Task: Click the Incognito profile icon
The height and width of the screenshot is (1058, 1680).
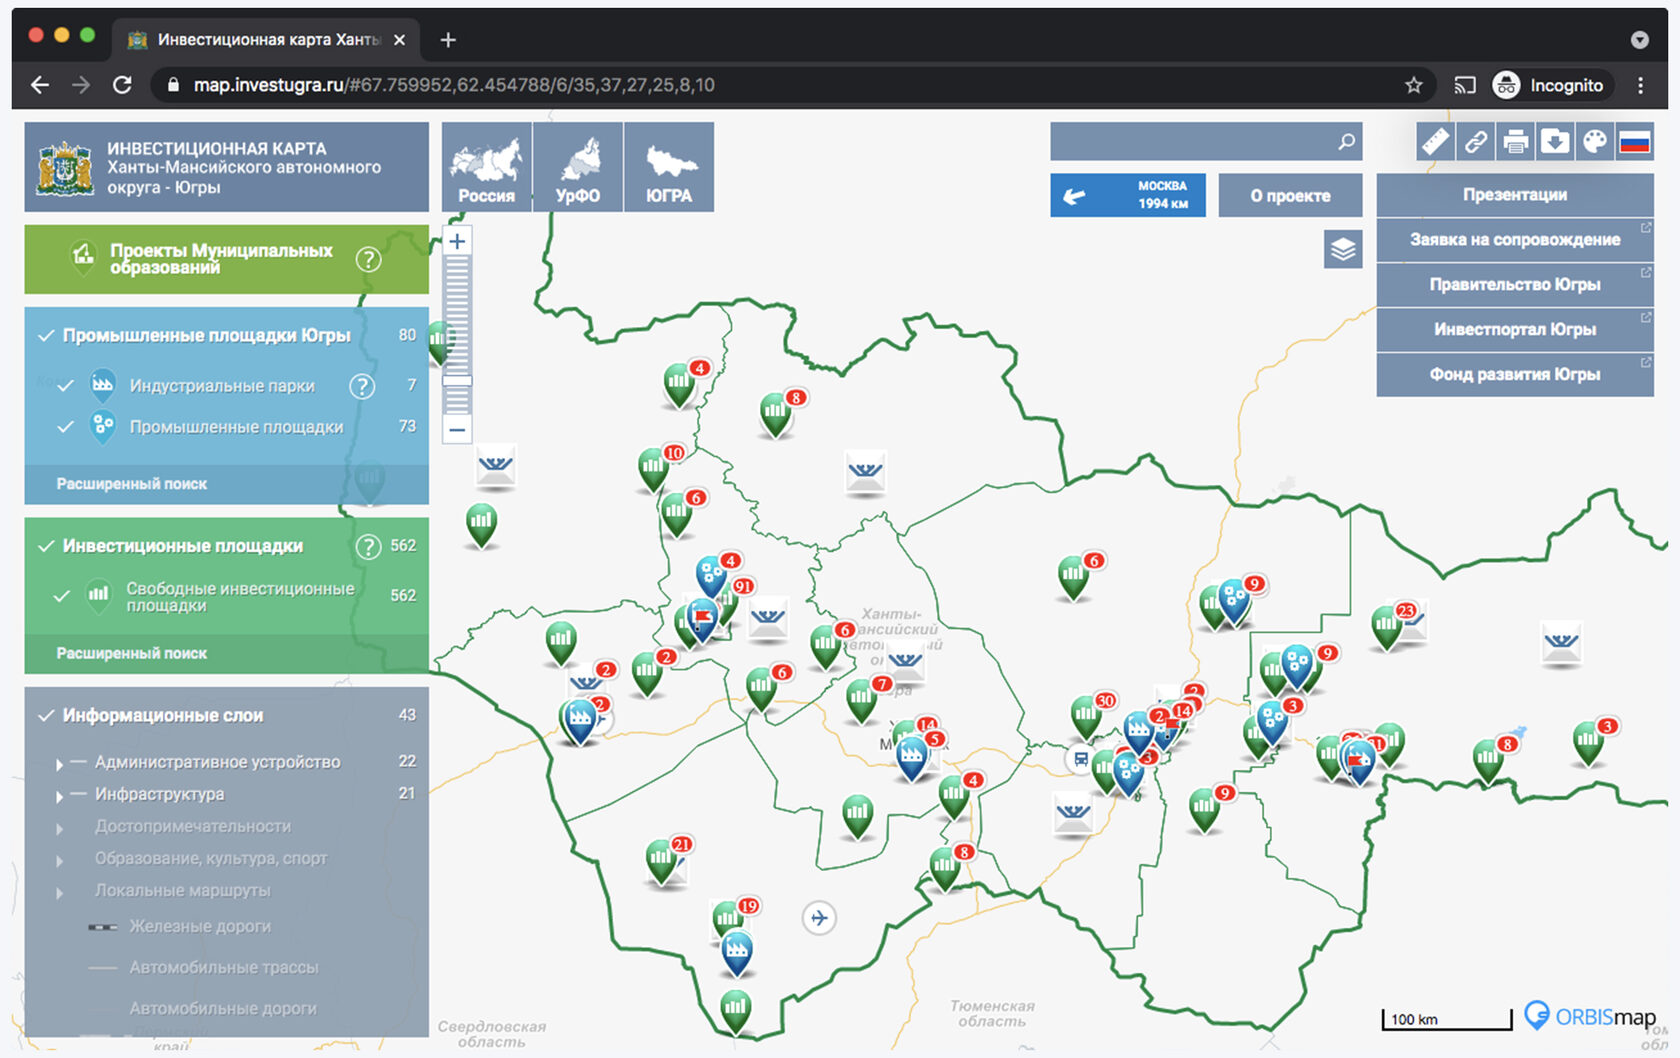Action: (1506, 85)
